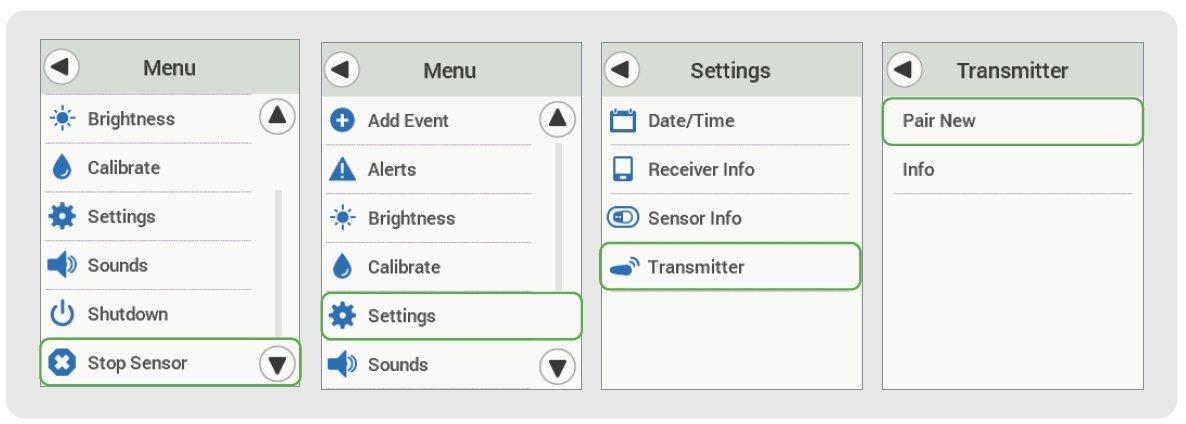Open Sensor Info via its sensor icon
The width and height of the screenshot is (1186, 424).
622,218
